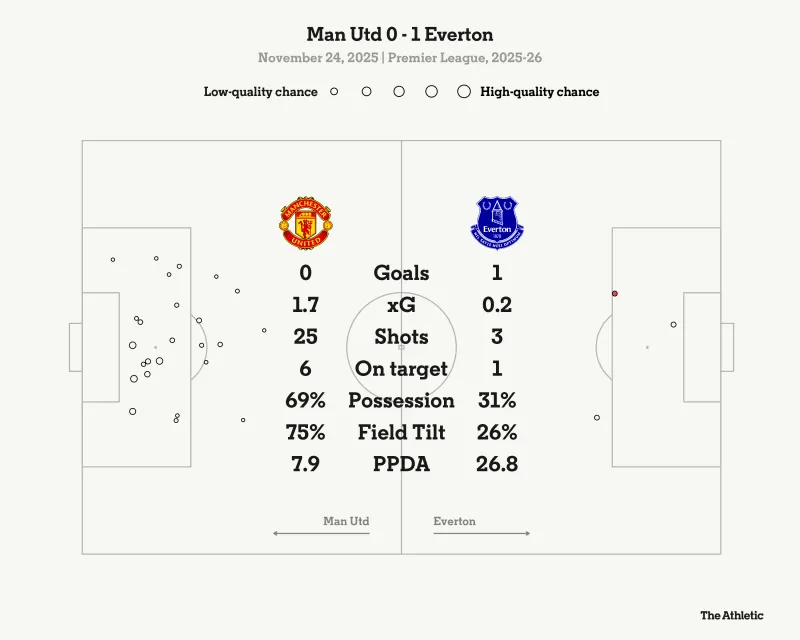
Task: Click the smallest low-quality chance legend circle
Action: [334, 91]
